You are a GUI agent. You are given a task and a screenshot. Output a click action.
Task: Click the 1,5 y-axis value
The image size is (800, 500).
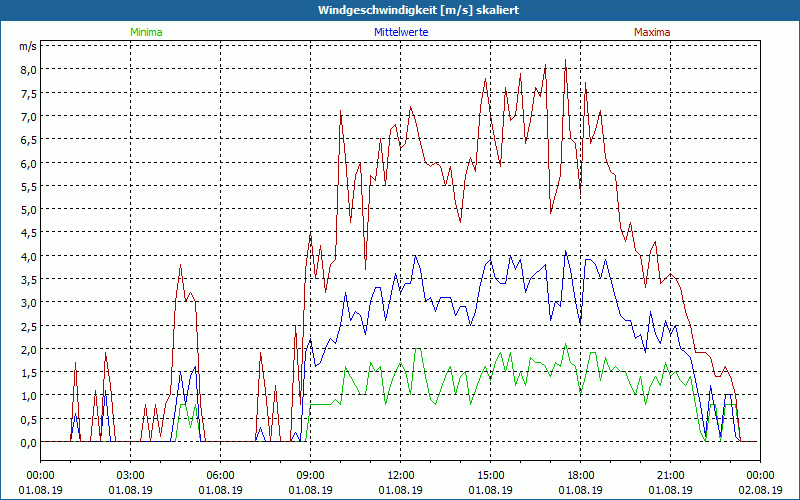[28, 373]
